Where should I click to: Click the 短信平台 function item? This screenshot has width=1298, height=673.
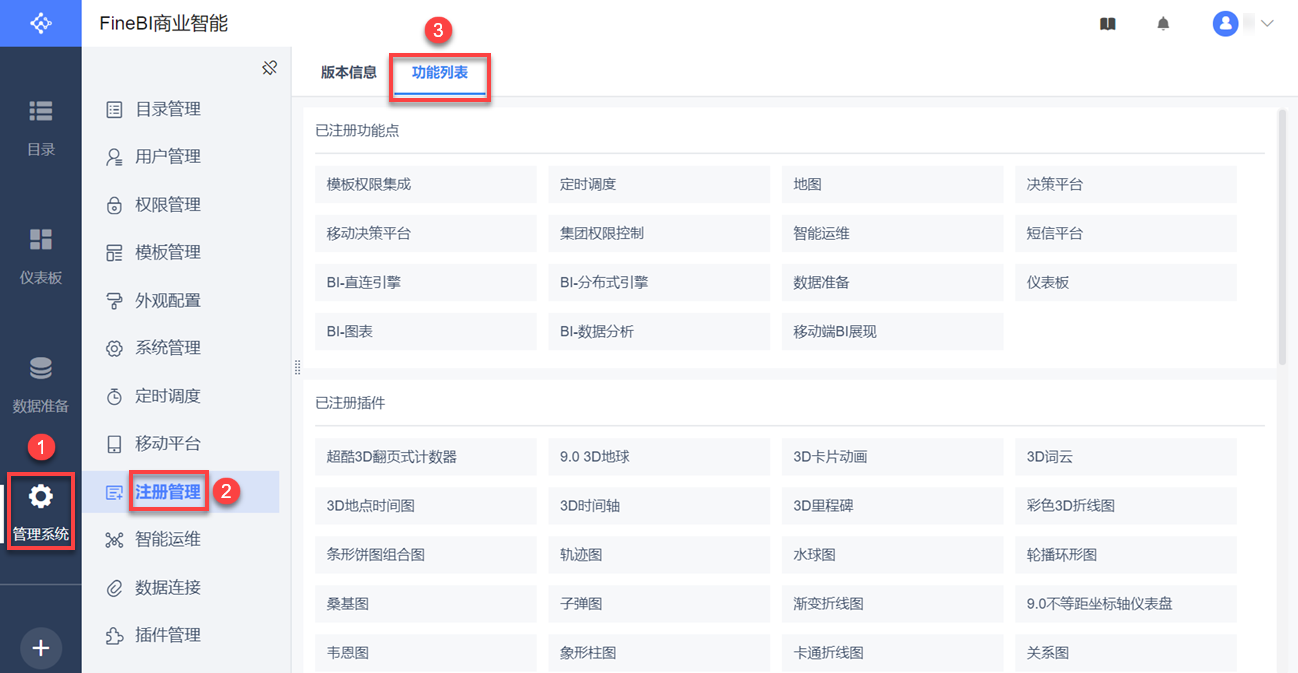pos(1126,234)
